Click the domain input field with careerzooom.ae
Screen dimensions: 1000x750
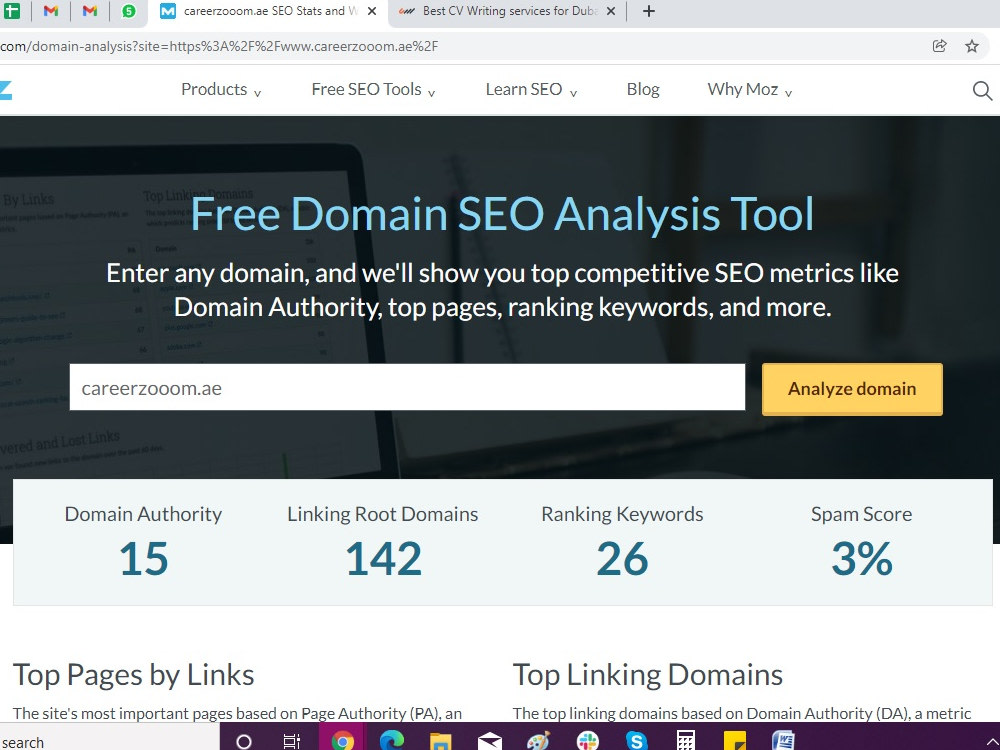pyautogui.click(x=407, y=387)
